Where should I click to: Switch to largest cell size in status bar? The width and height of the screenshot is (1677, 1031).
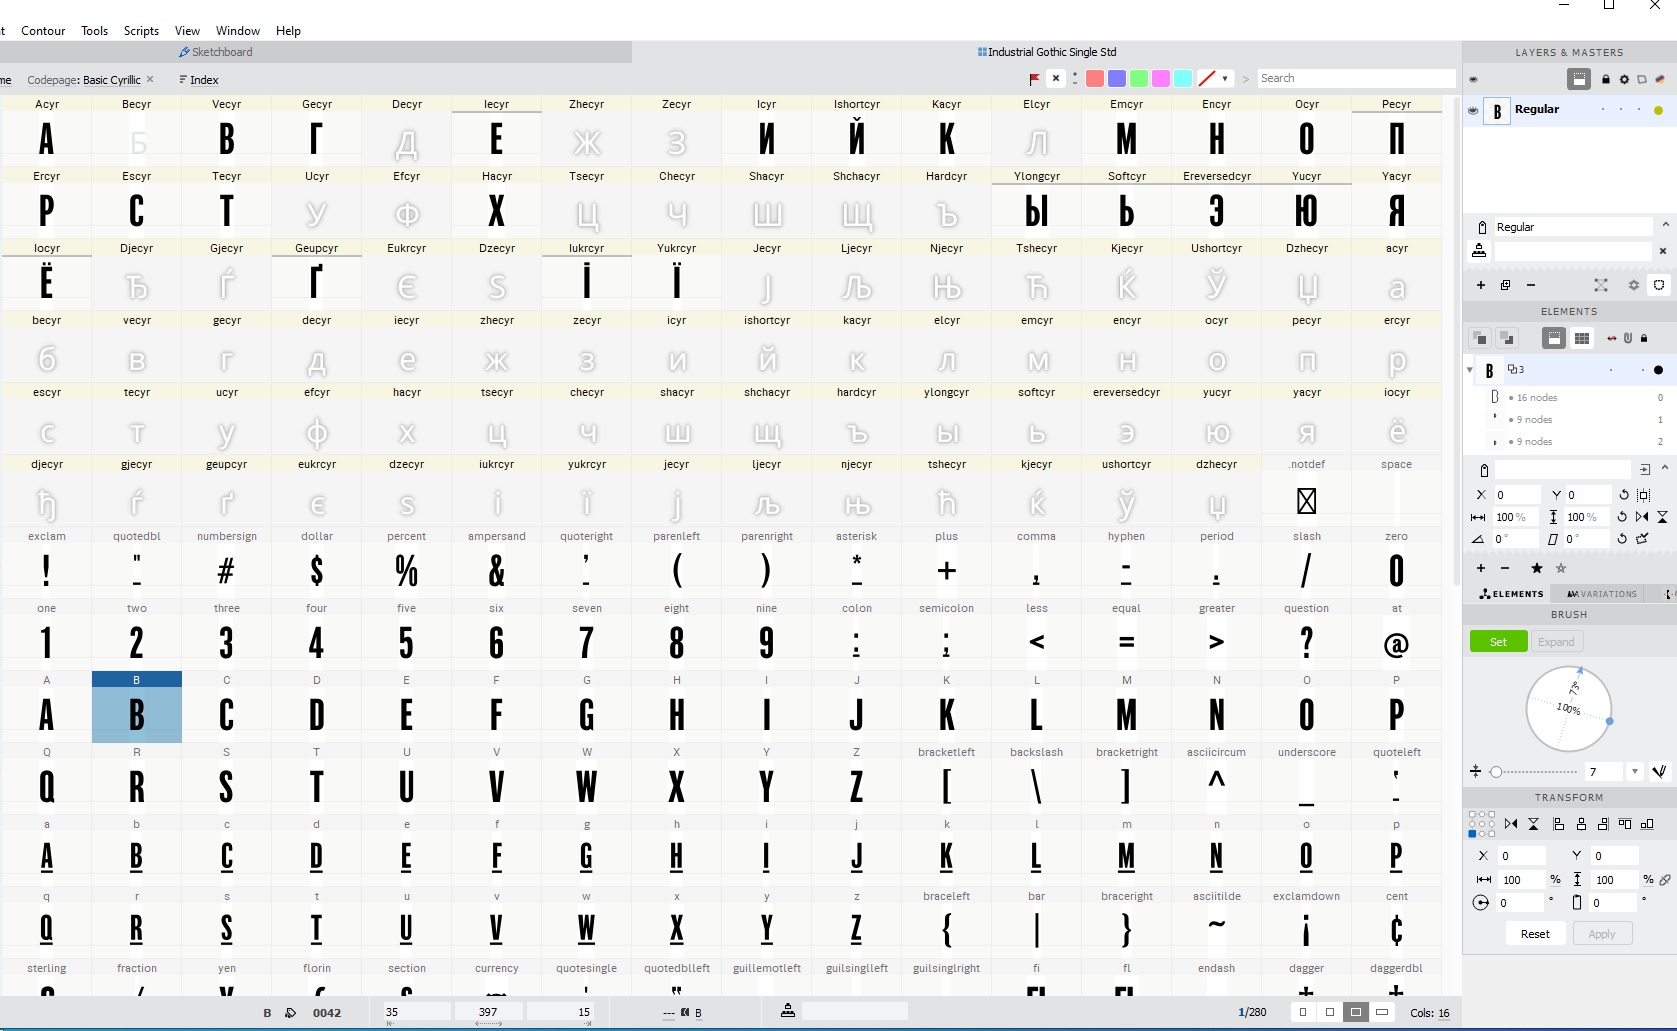coord(1382,1012)
